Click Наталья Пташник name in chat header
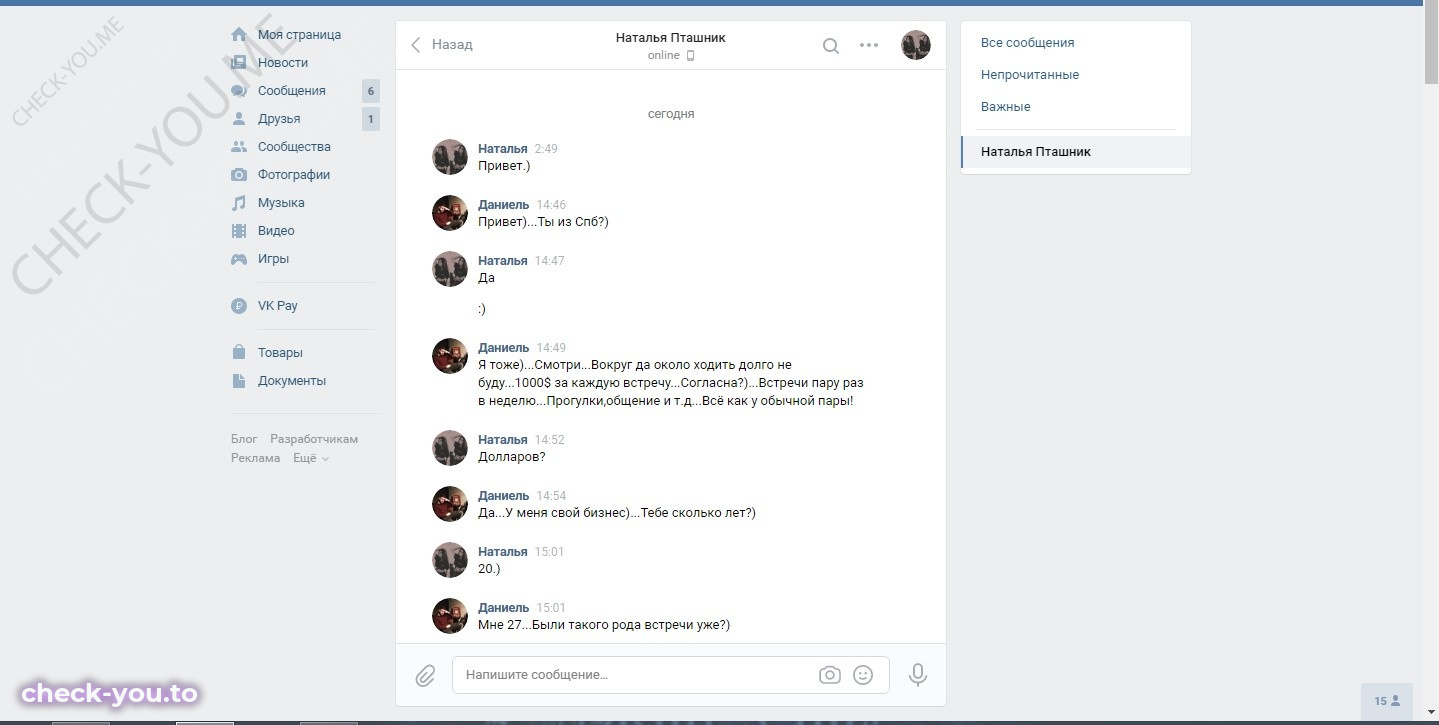 [671, 38]
